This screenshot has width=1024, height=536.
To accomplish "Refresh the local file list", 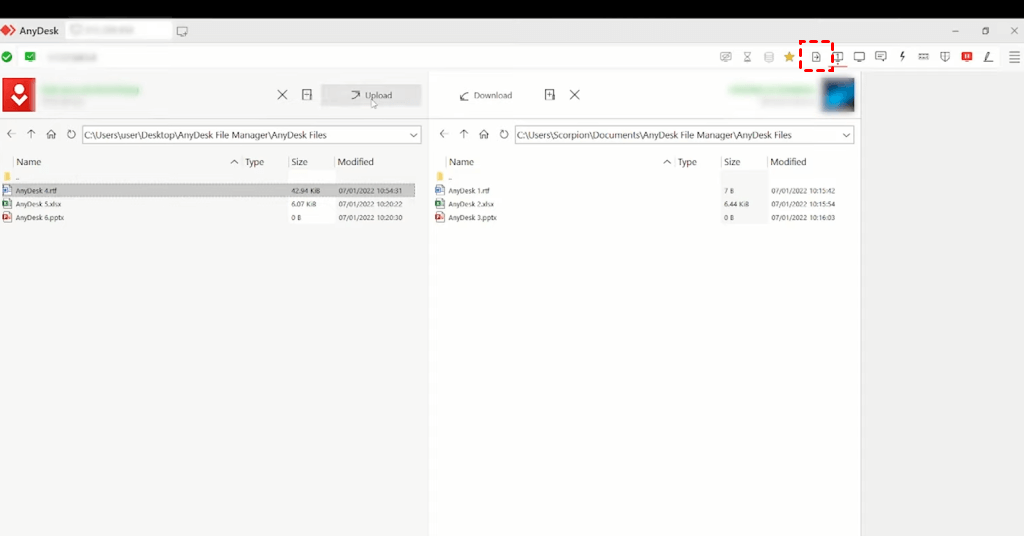I will point(71,134).
